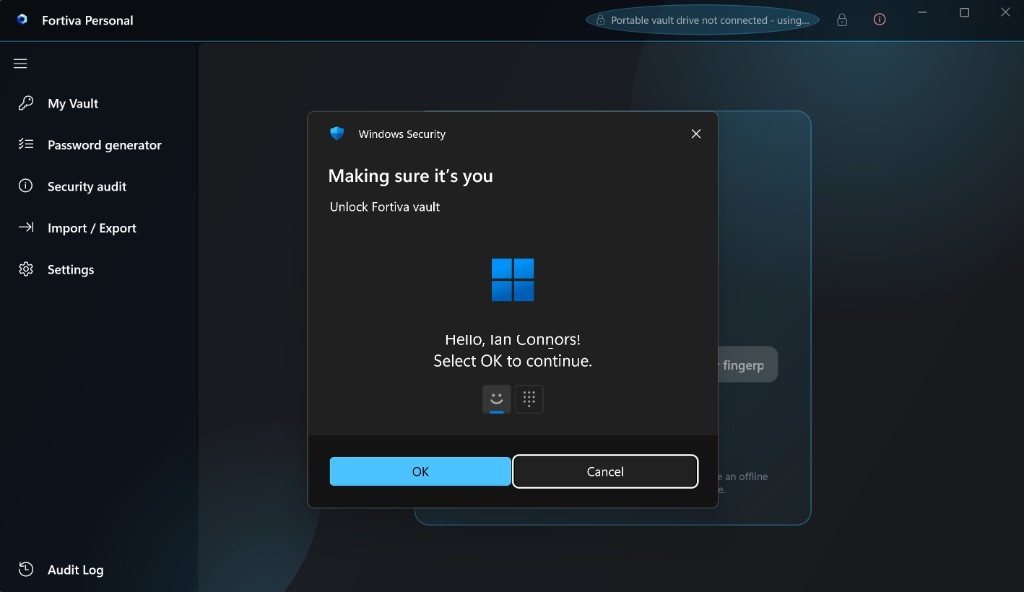Cancel the Windows Security prompt
Image resolution: width=1024 pixels, height=592 pixels.
pos(605,472)
